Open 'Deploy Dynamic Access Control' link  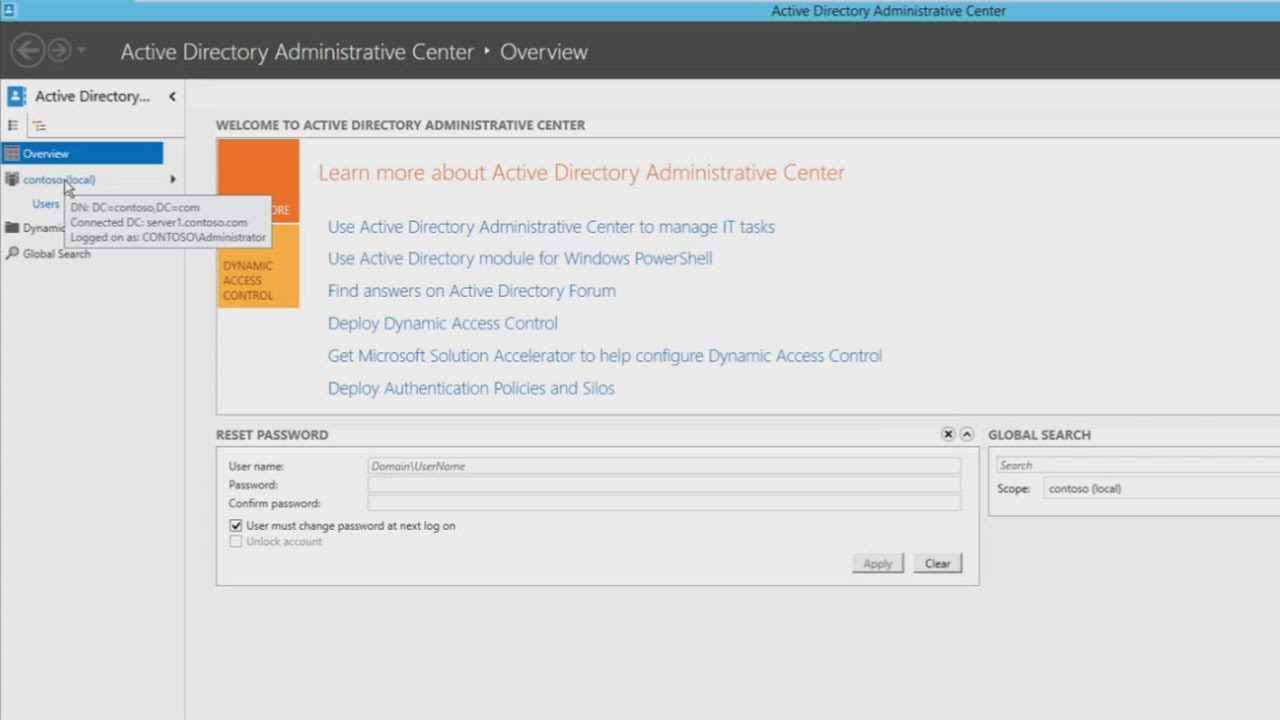443,323
